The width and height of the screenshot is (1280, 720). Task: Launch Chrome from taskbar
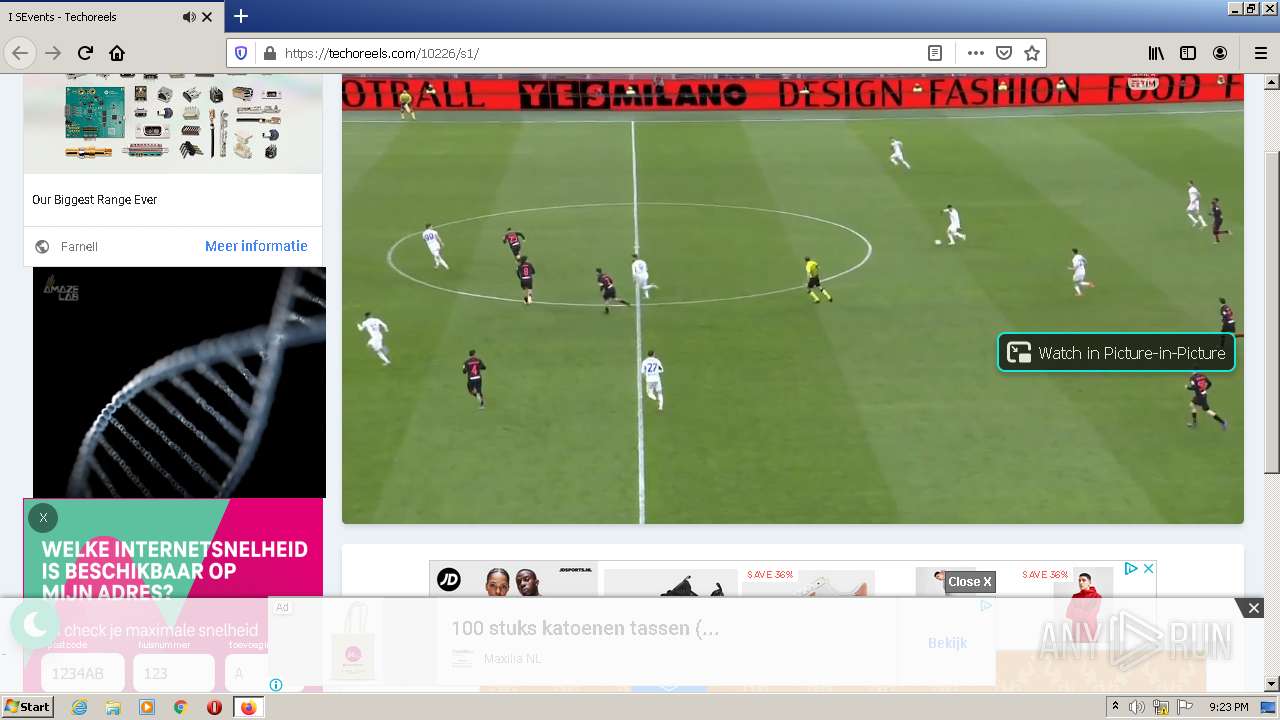(180, 707)
